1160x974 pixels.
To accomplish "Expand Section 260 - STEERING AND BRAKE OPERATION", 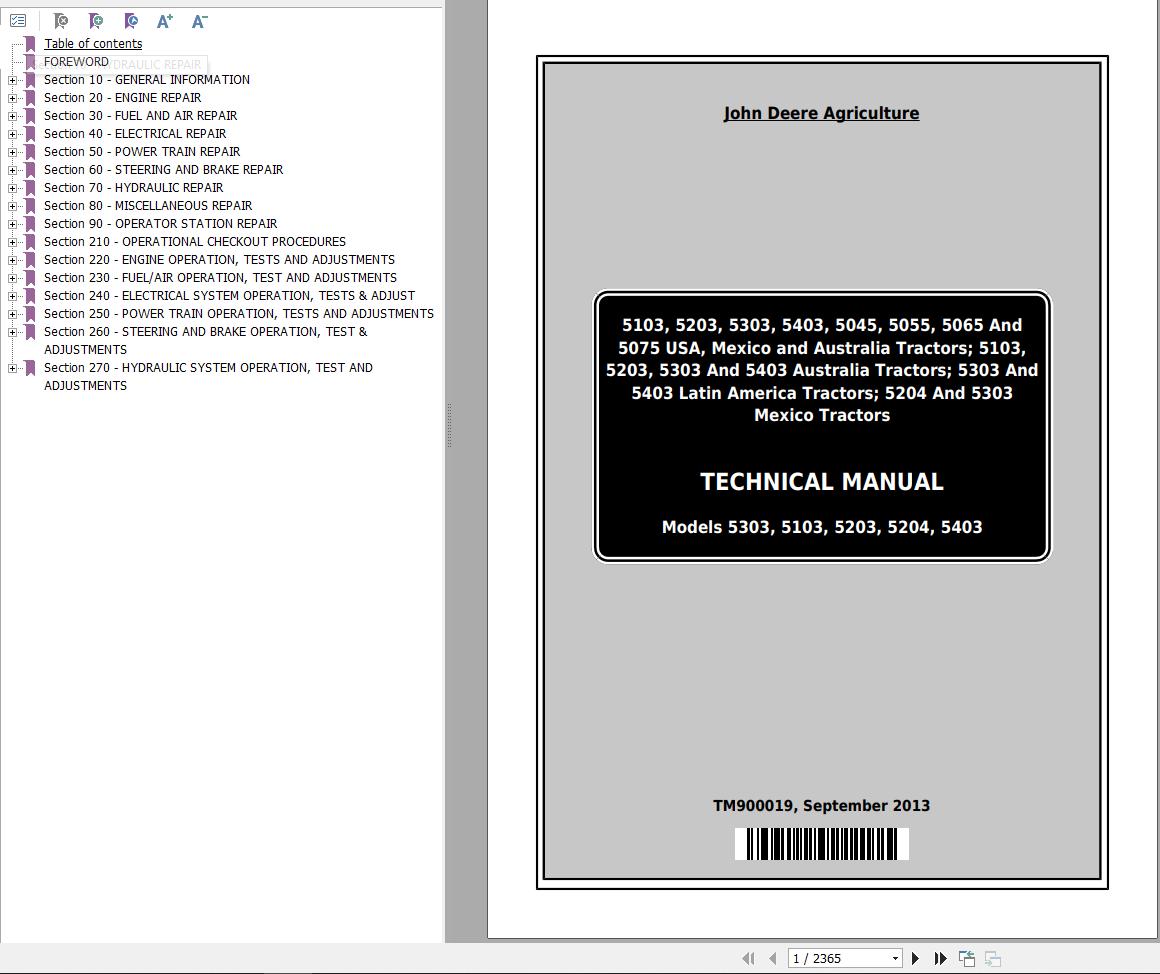I will [12, 332].
